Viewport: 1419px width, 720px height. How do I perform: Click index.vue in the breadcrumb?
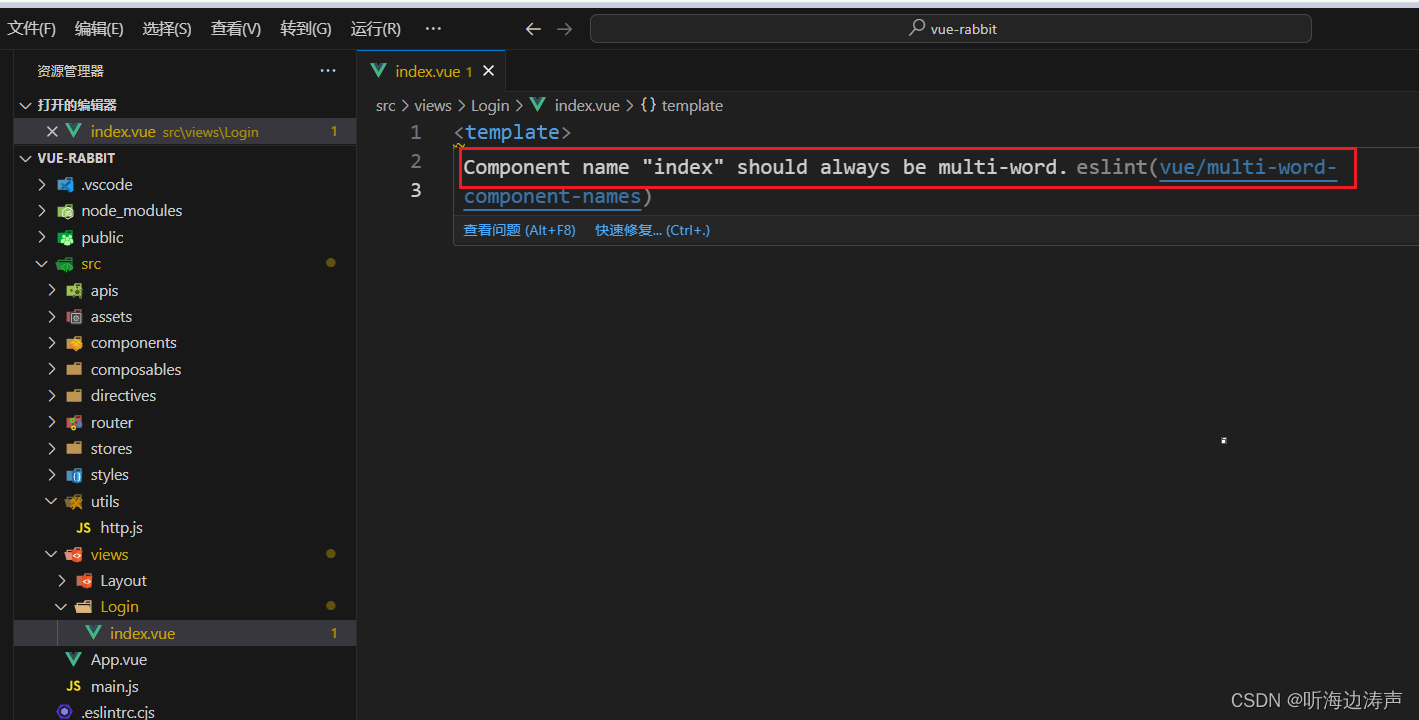point(587,106)
